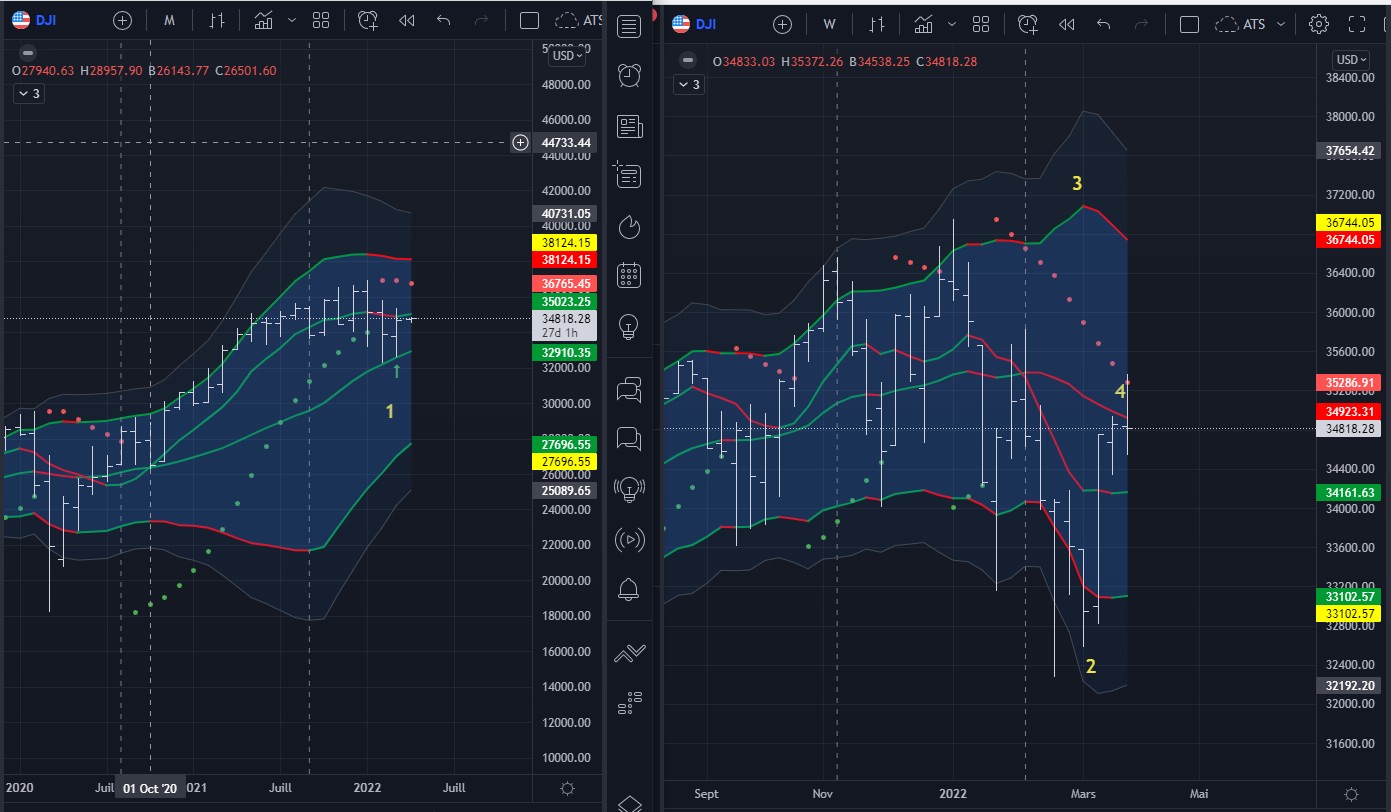Open the Ideas lightbulb panel
Image resolution: width=1391 pixels, height=812 pixels.
pos(629,325)
